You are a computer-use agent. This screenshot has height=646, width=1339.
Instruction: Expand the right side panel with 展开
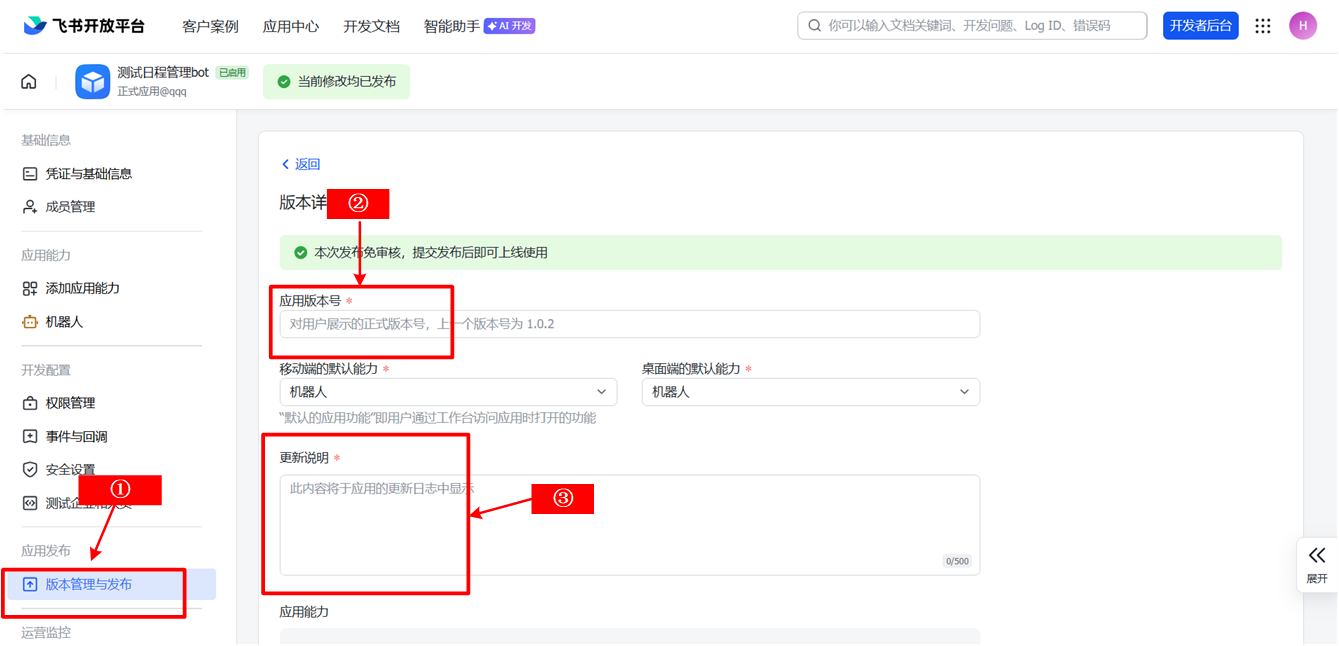(x=1316, y=564)
